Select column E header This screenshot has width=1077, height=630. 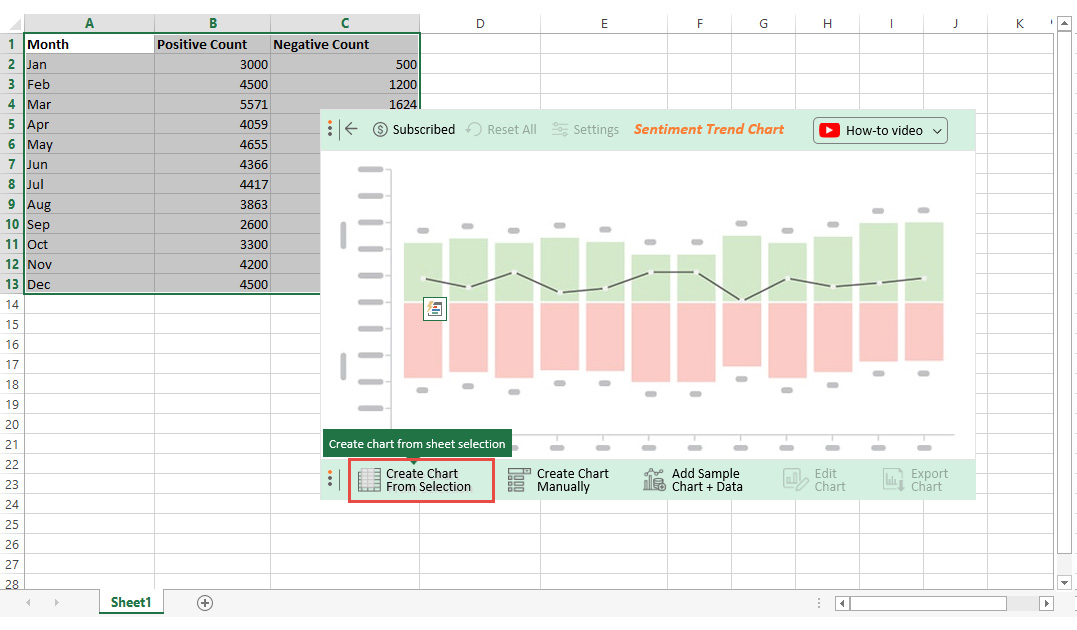604,23
